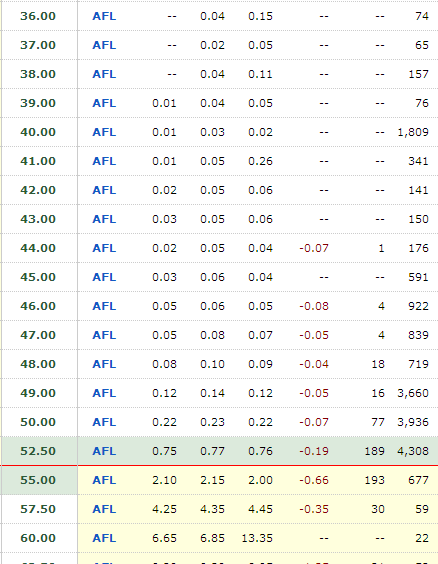Image resolution: width=438 pixels, height=564 pixels.
Task: Select the highlighted 52.50 strike price
Action: (x=38, y=451)
